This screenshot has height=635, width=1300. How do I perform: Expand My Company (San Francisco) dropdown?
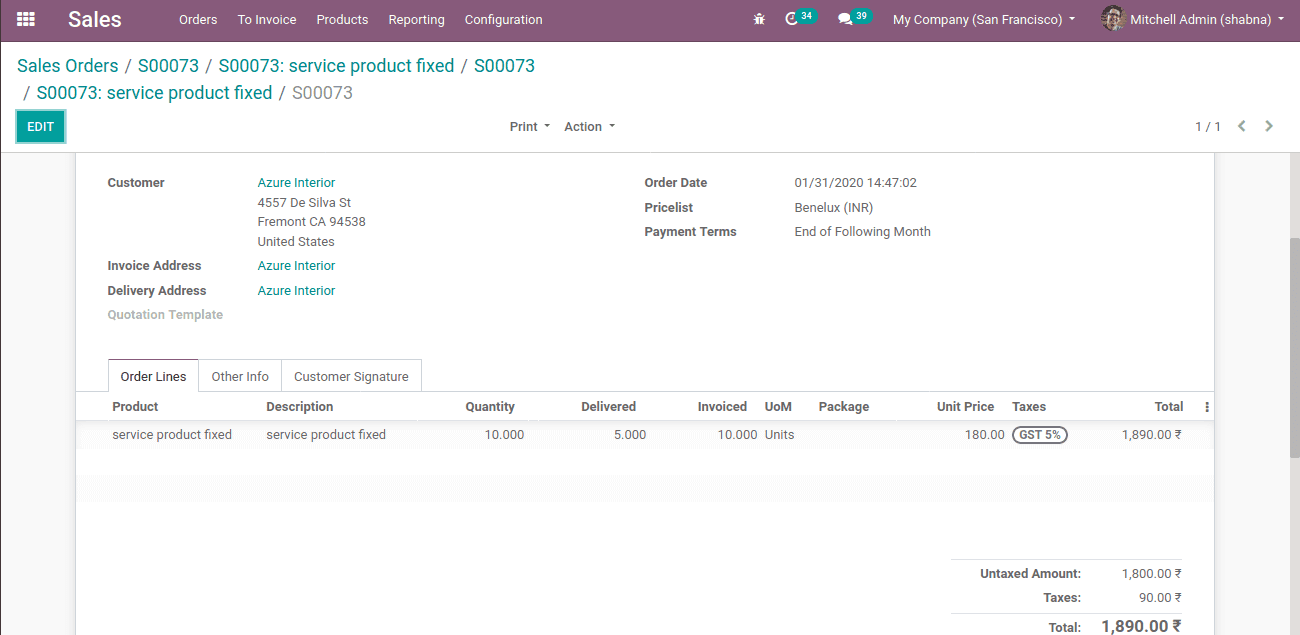[984, 19]
